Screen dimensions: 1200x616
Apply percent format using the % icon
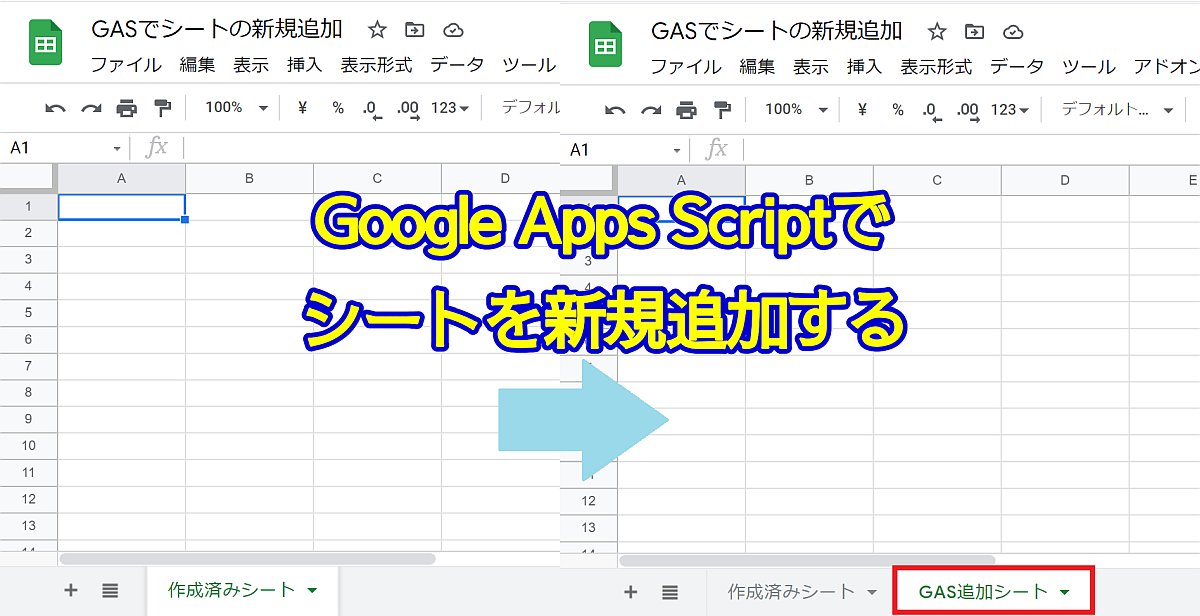(341, 108)
